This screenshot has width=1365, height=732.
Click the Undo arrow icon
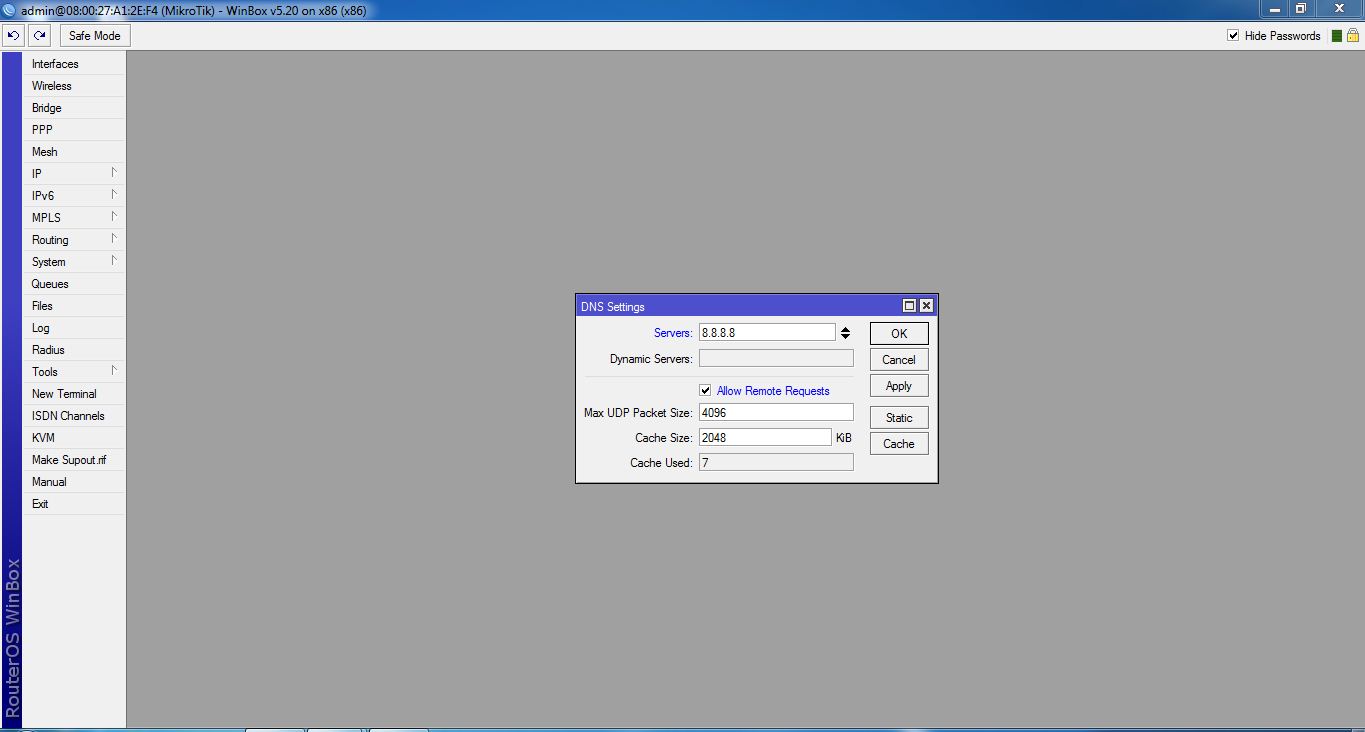(13, 35)
